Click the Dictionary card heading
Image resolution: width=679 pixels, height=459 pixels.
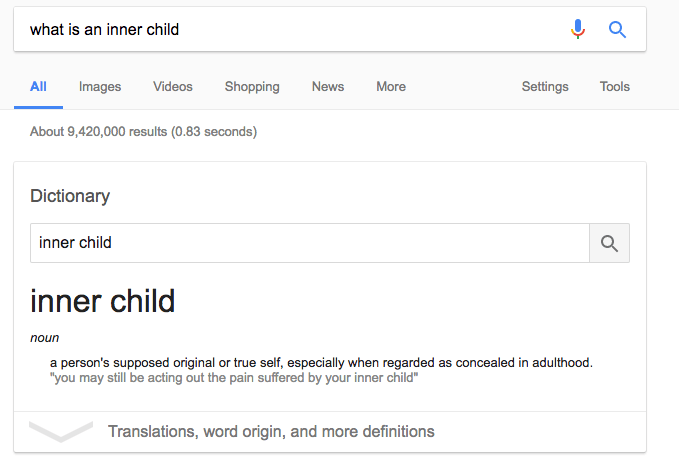(x=70, y=196)
